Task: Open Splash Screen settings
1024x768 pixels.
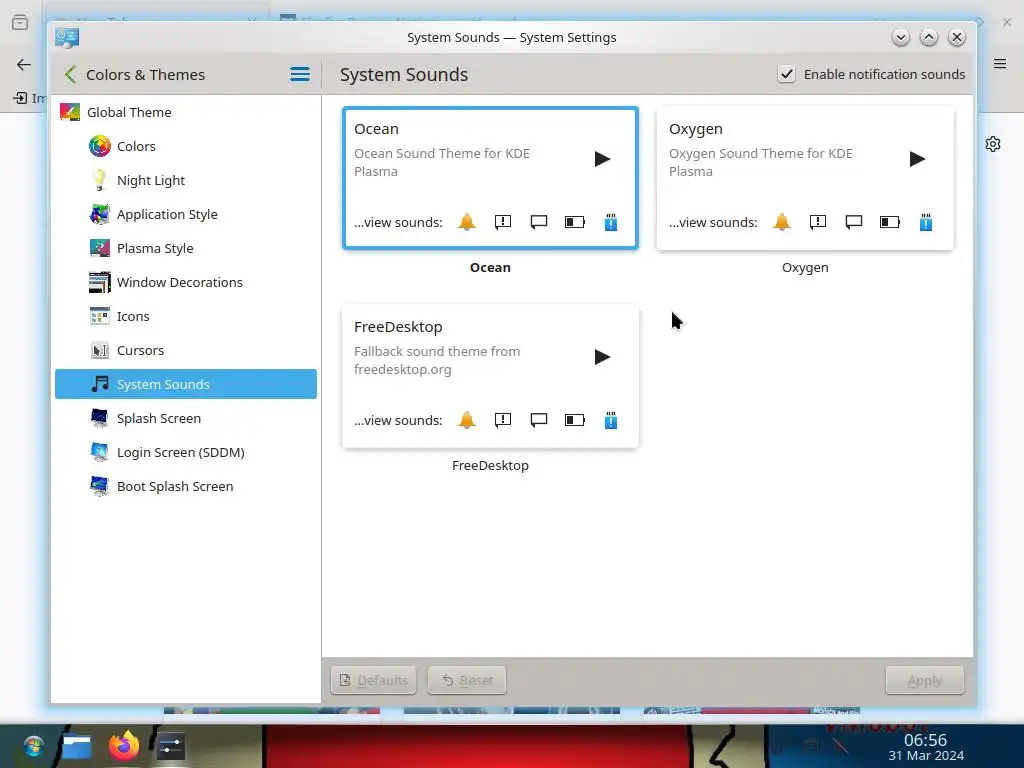Action: click(x=185, y=418)
